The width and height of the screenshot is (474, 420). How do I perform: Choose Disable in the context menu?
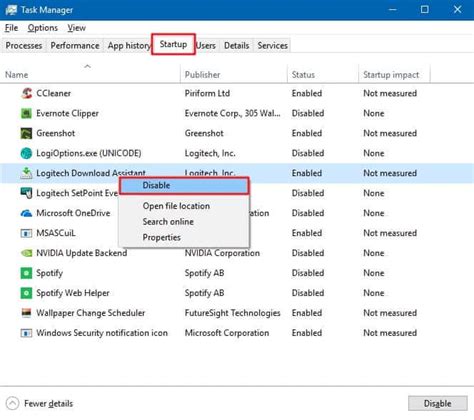184,186
